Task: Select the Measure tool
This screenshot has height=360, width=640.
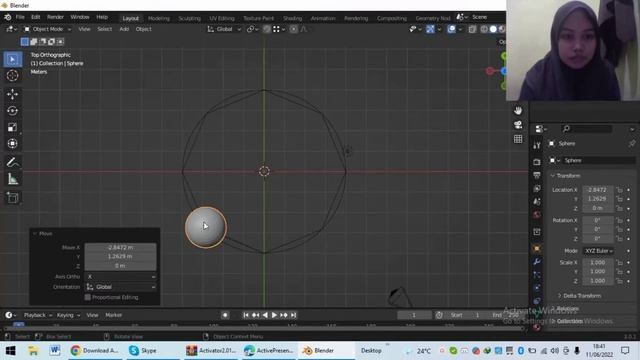Action: pyautogui.click(x=13, y=179)
